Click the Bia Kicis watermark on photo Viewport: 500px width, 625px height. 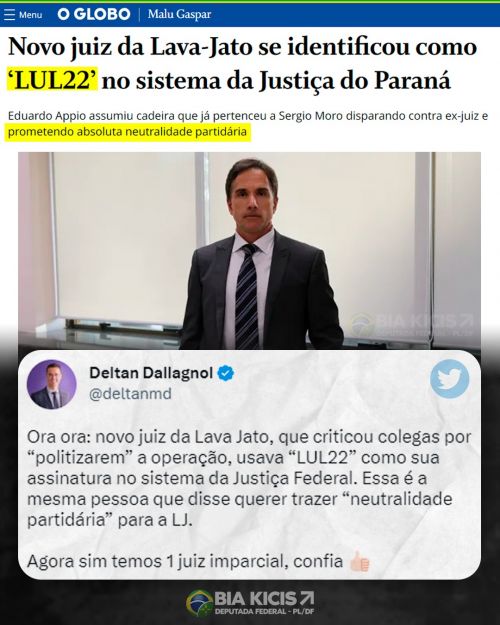412,324
